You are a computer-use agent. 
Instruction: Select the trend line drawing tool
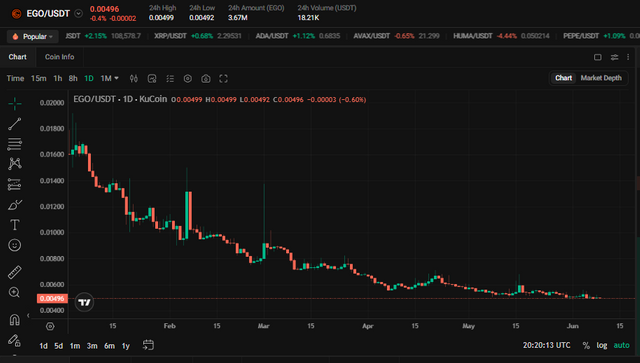[15, 124]
